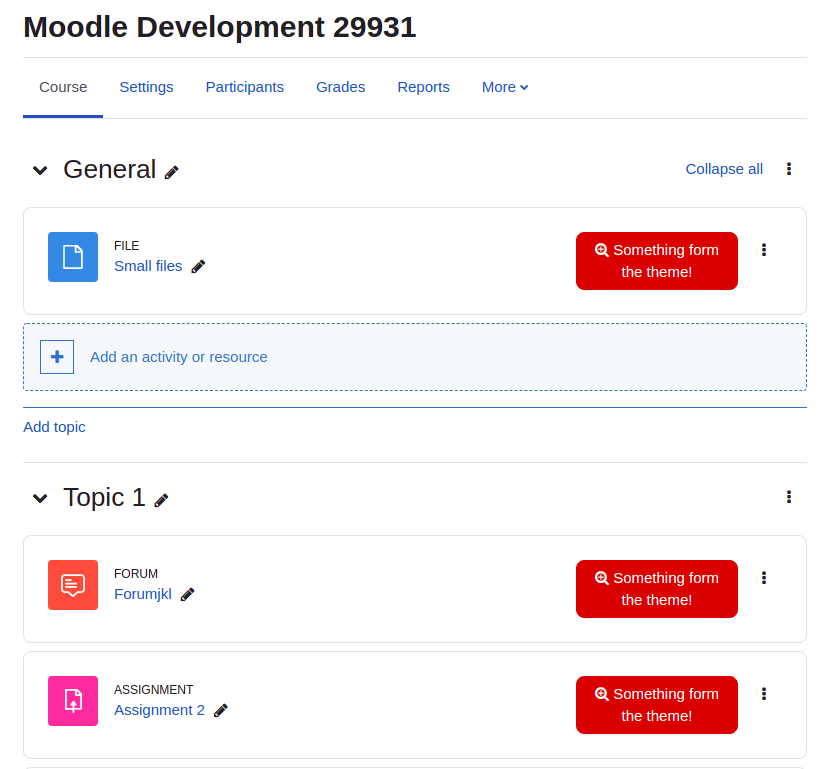
Task: Rename Forumjkl with the pencil icon
Action: click(x=187, y=594)
